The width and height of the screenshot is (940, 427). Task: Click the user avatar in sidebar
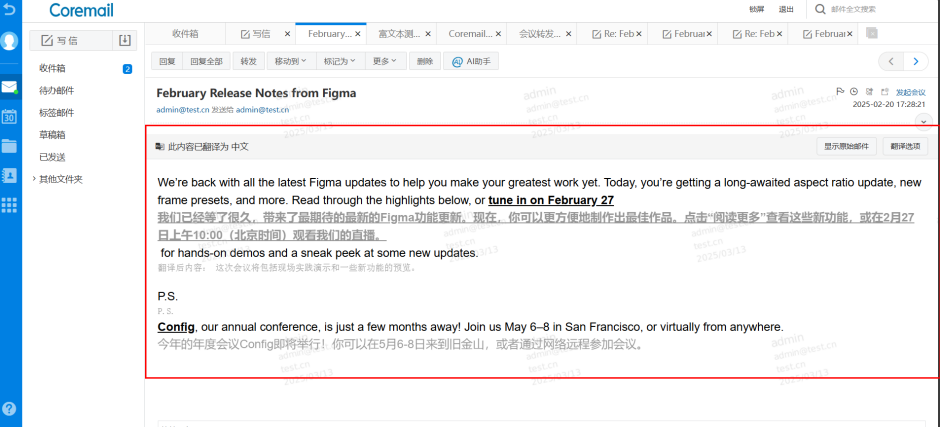(x=10, y=42)
